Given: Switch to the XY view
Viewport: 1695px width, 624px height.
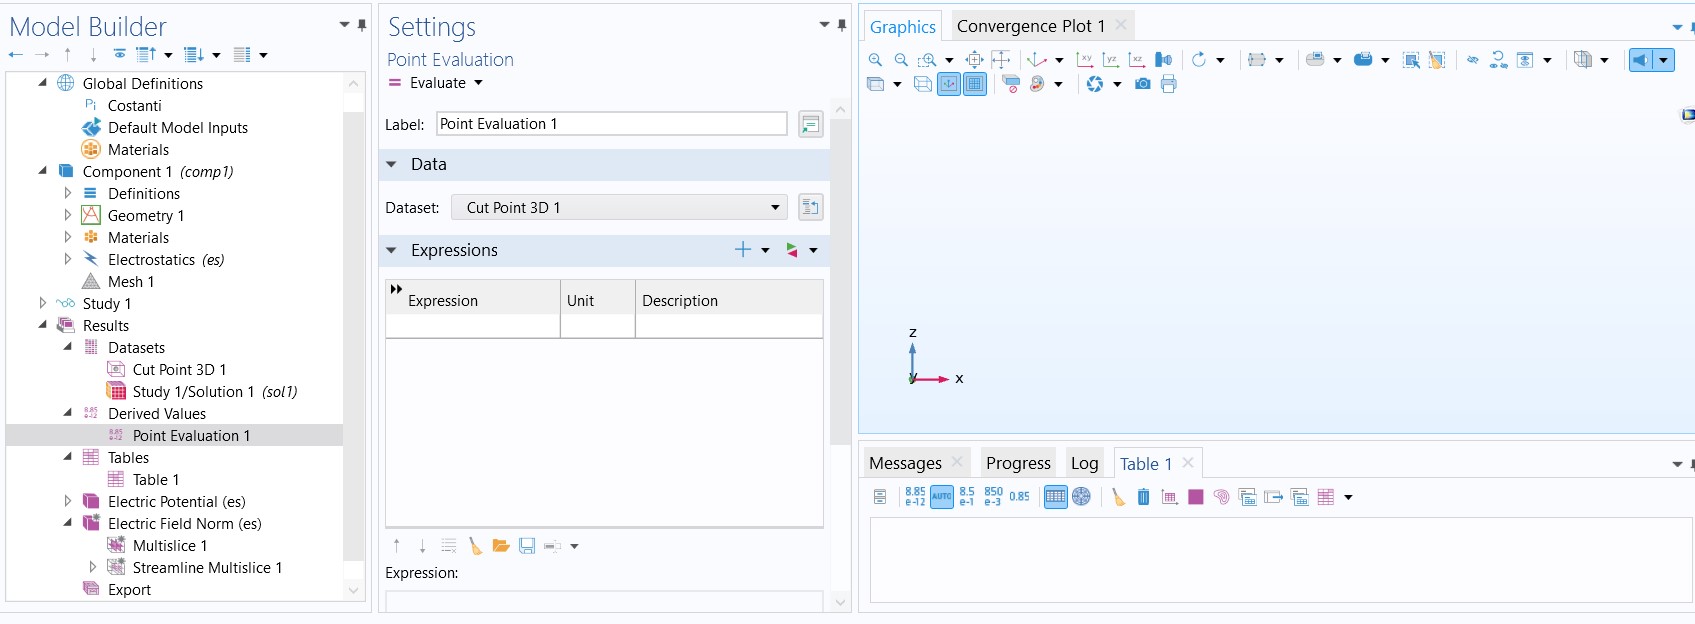Looking at the screenshot, I should tap(1084, 60).
